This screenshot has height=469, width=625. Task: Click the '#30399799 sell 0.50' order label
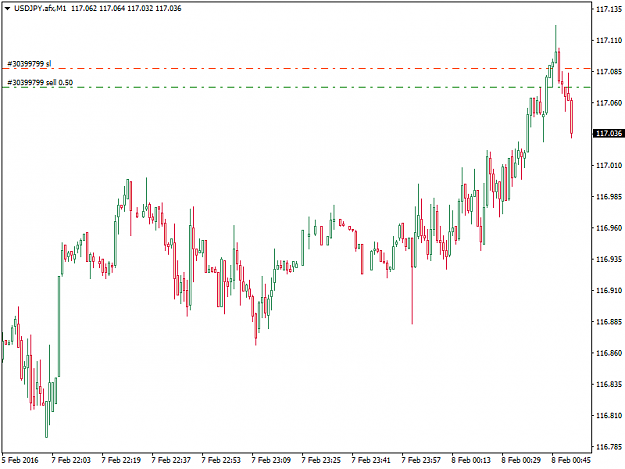(40, 82)
